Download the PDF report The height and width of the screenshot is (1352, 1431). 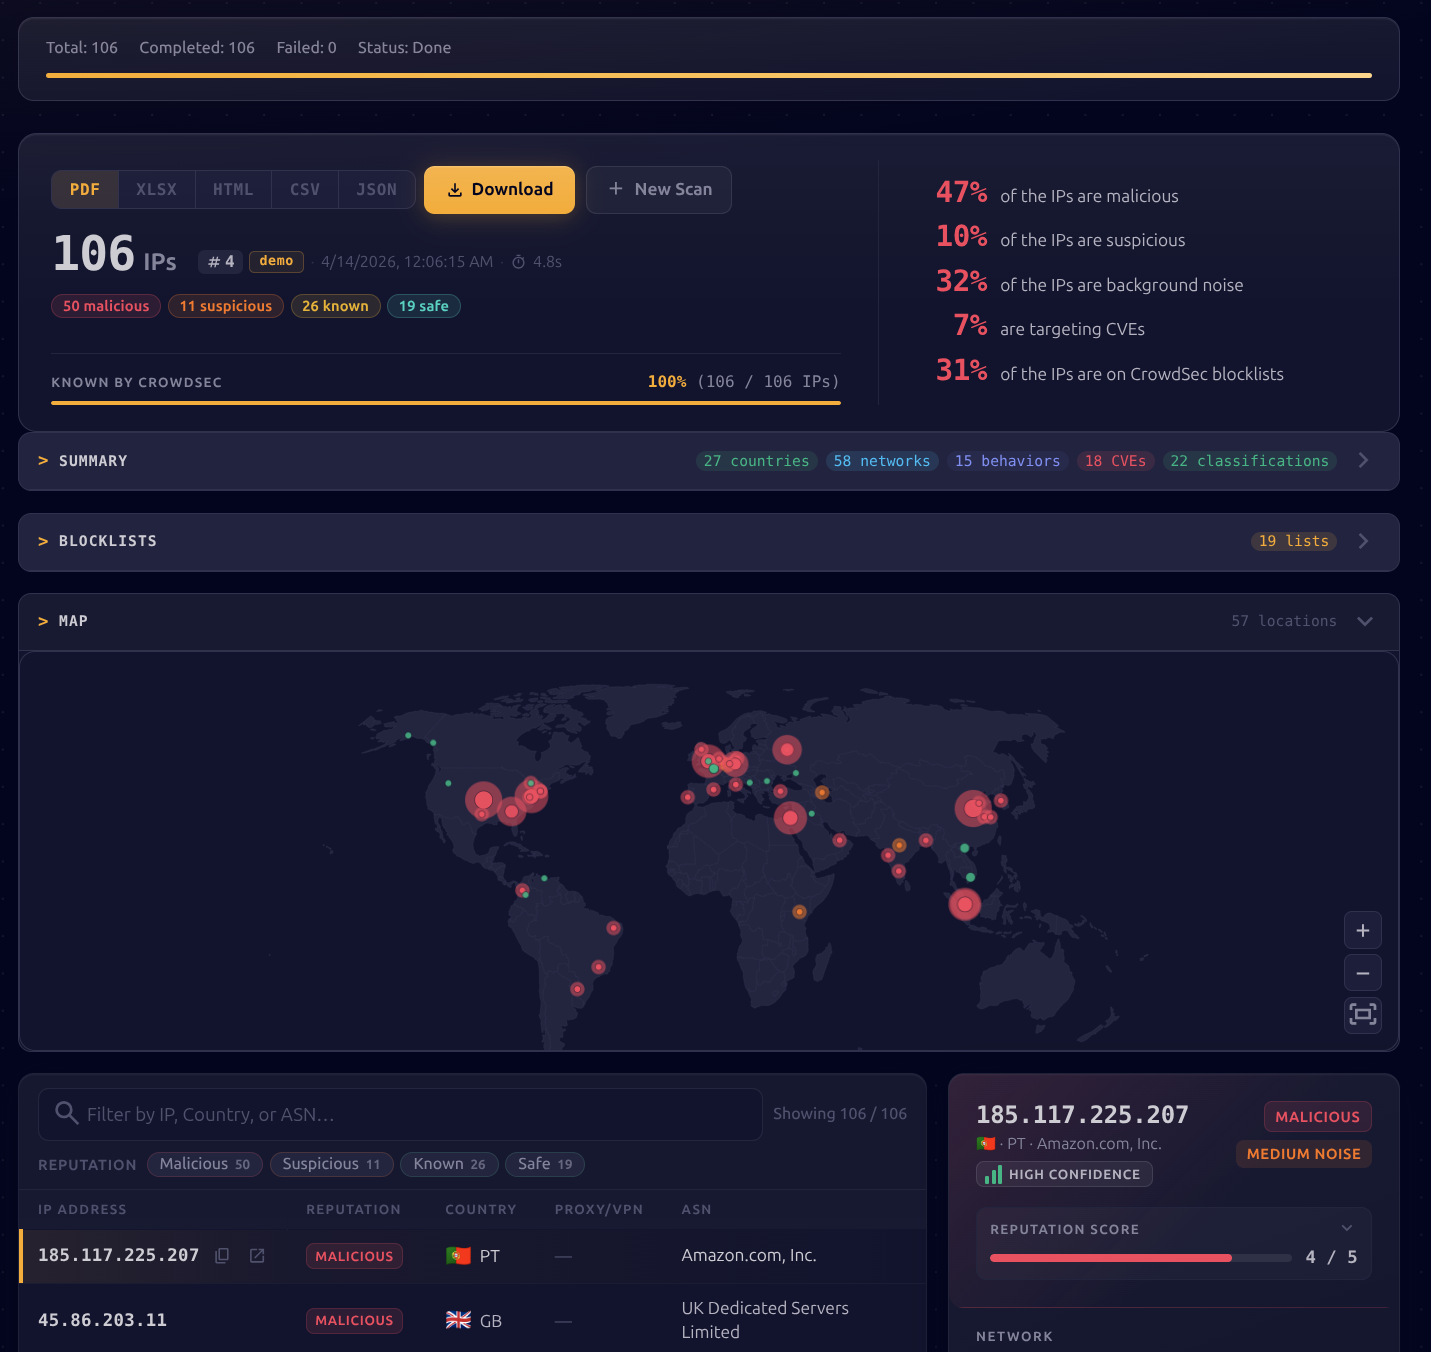point(499,189)
